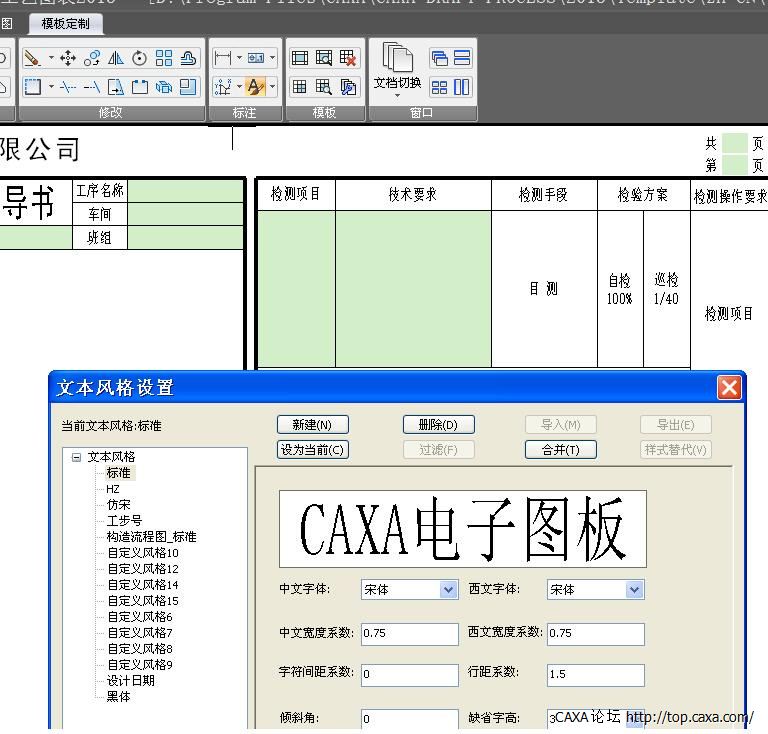Close the 文本风格设置 dialog
The height and width of the screenshot is (734, 768).
[x=729, y=387]
